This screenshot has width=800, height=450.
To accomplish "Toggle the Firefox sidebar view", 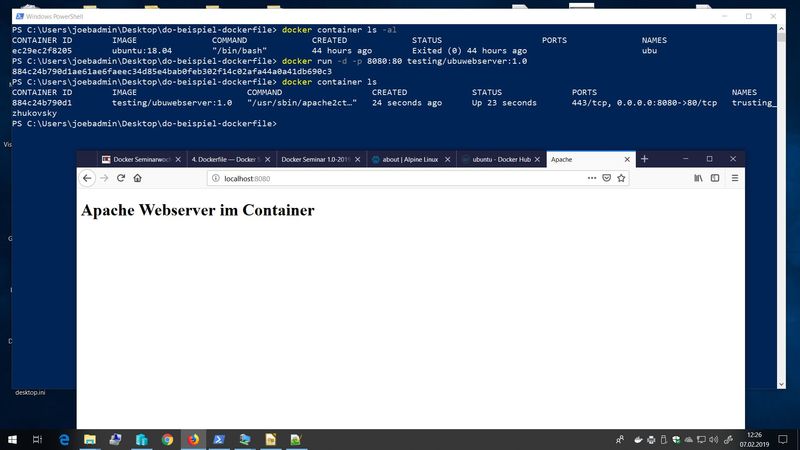I will click(x=714, y=178).
